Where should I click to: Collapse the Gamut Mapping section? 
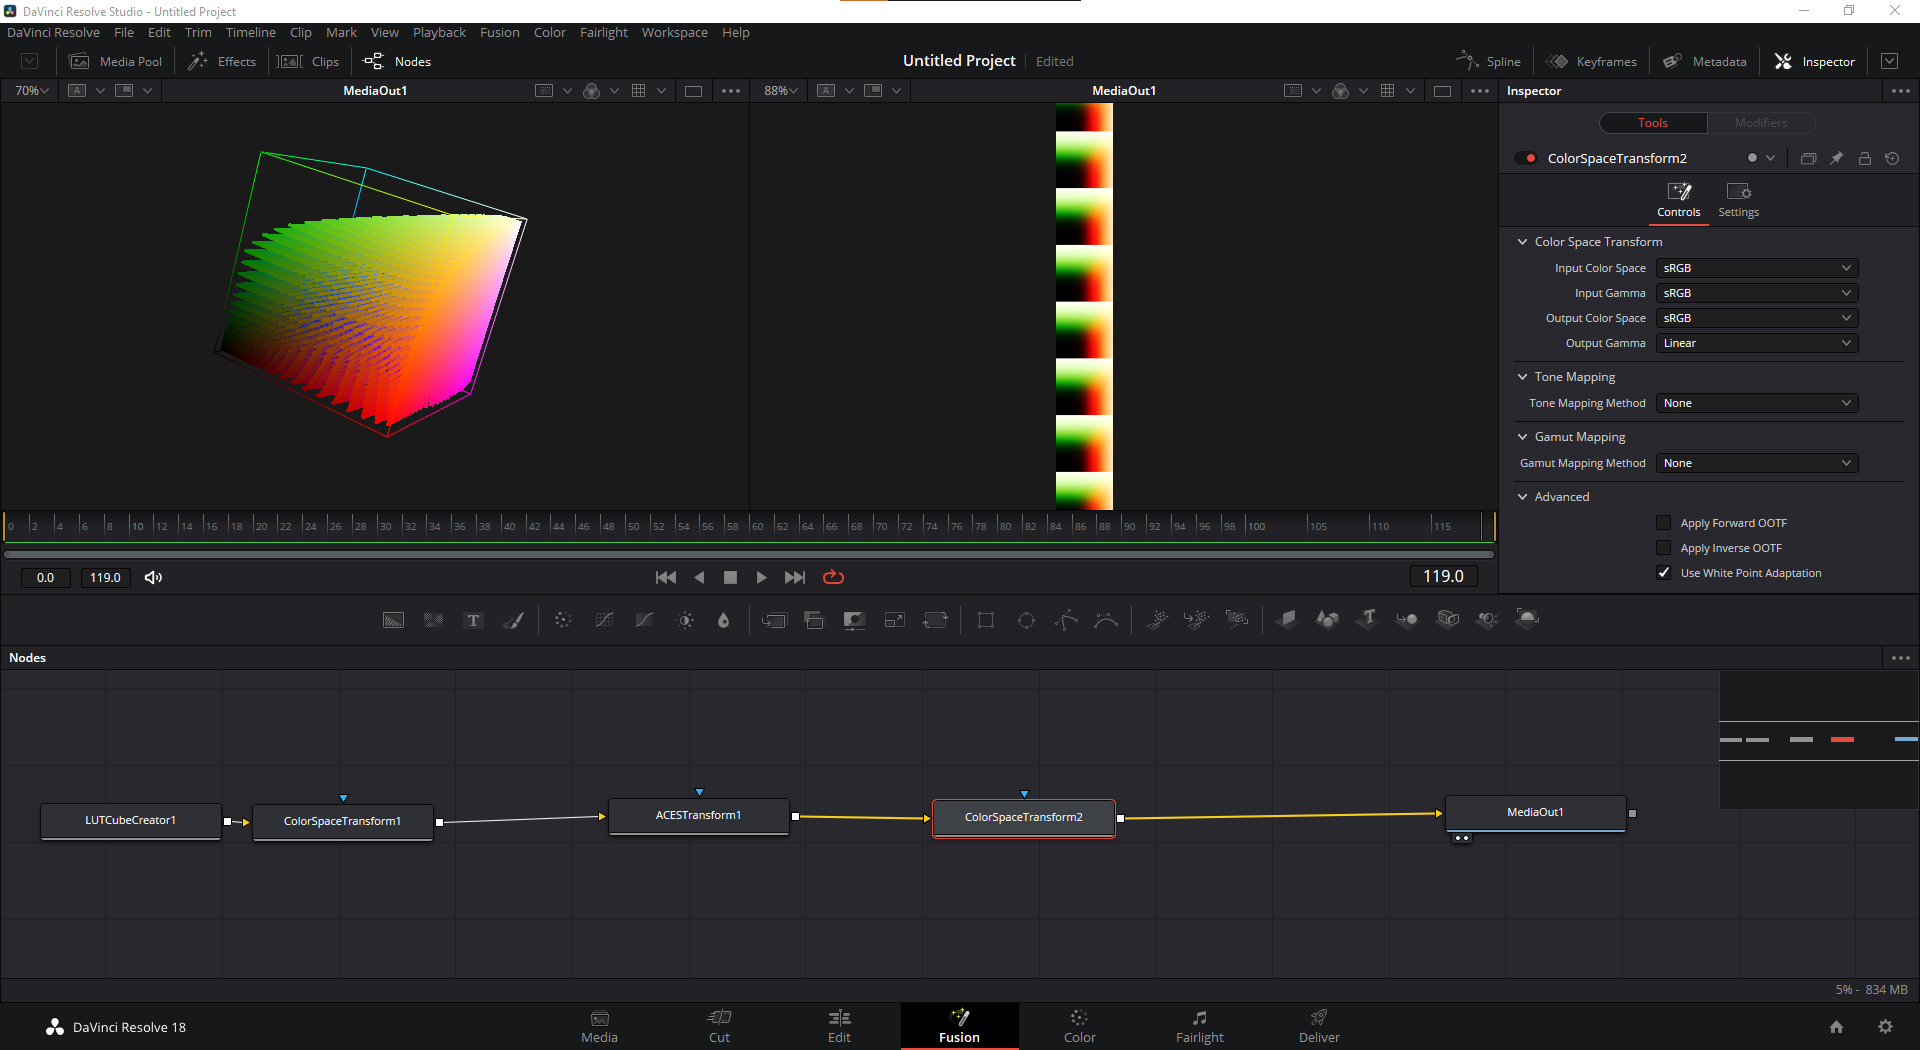[1523, 437]
